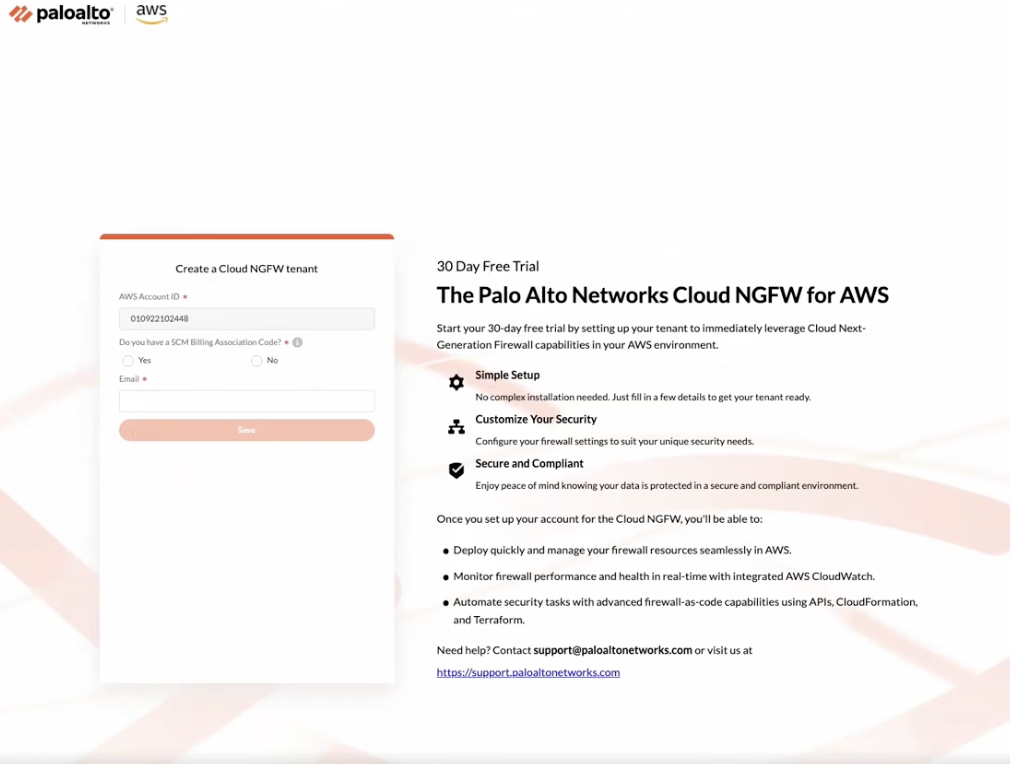Image resolution: width=1010 pixels, height=764 pixels.
Task: Focus the AWS Account ID field
Action: pos(247,319)
